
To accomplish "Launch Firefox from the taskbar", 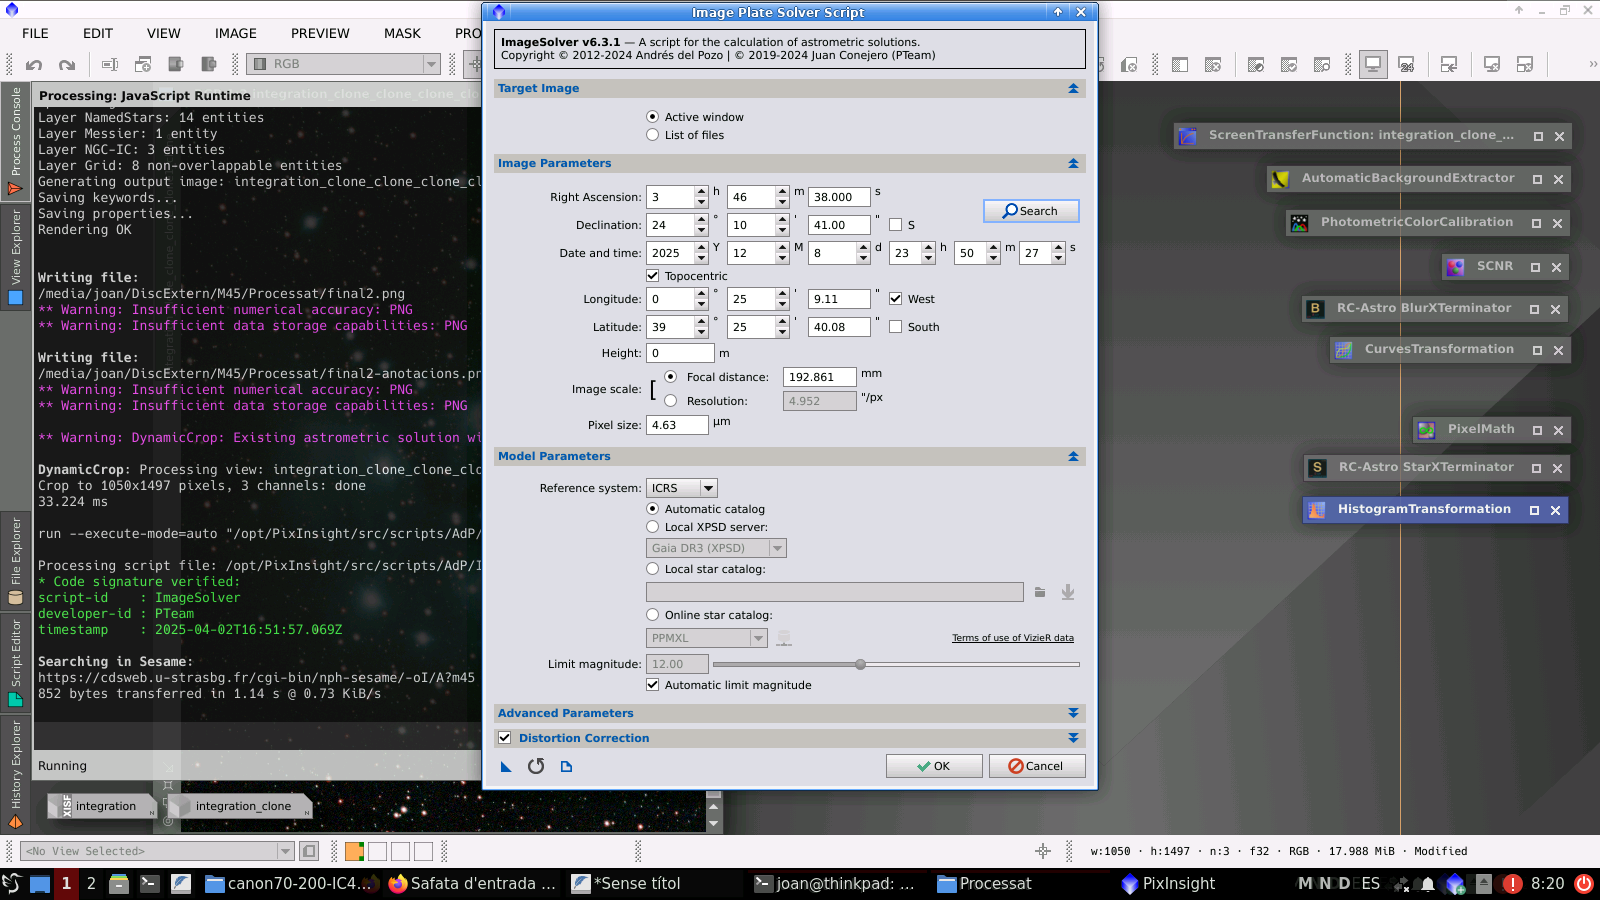I will click(x=398, y=884).
